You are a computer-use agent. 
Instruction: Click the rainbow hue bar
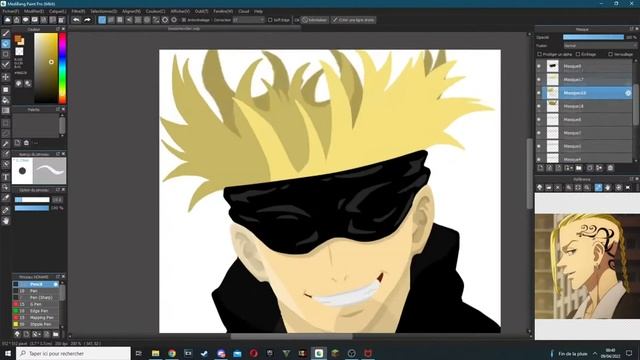[x=62, y=68]
